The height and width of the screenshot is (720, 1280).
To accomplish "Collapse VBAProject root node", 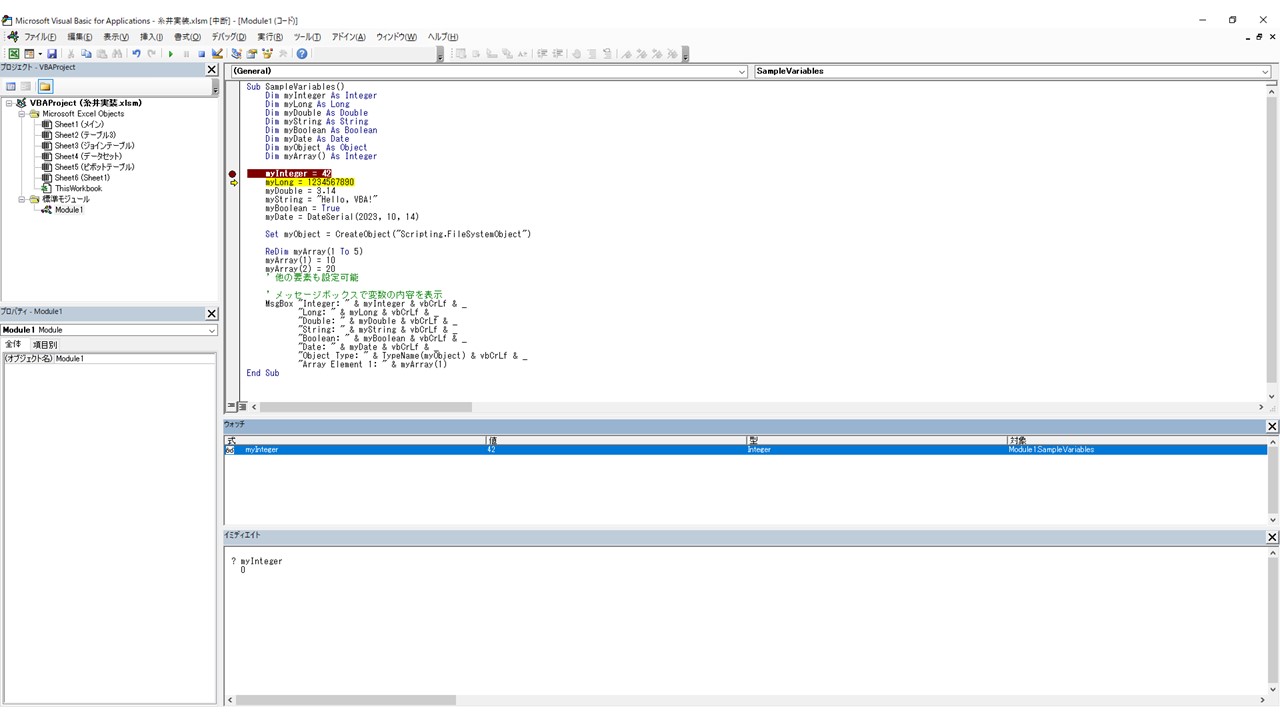I will click(x=9, y=103).
